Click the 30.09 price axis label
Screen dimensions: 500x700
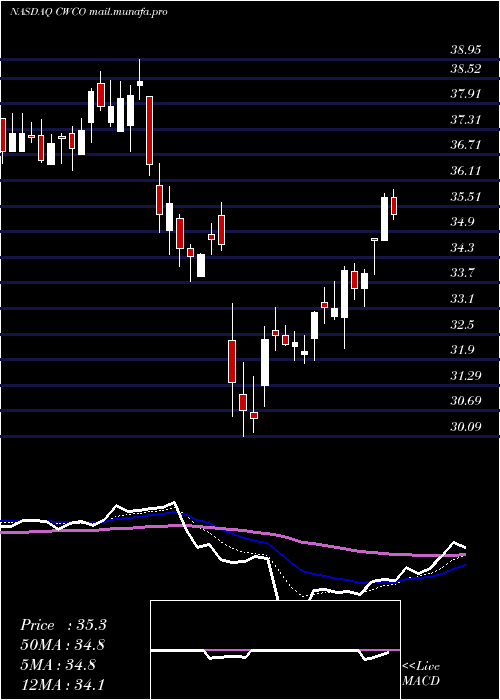[465, 427]
